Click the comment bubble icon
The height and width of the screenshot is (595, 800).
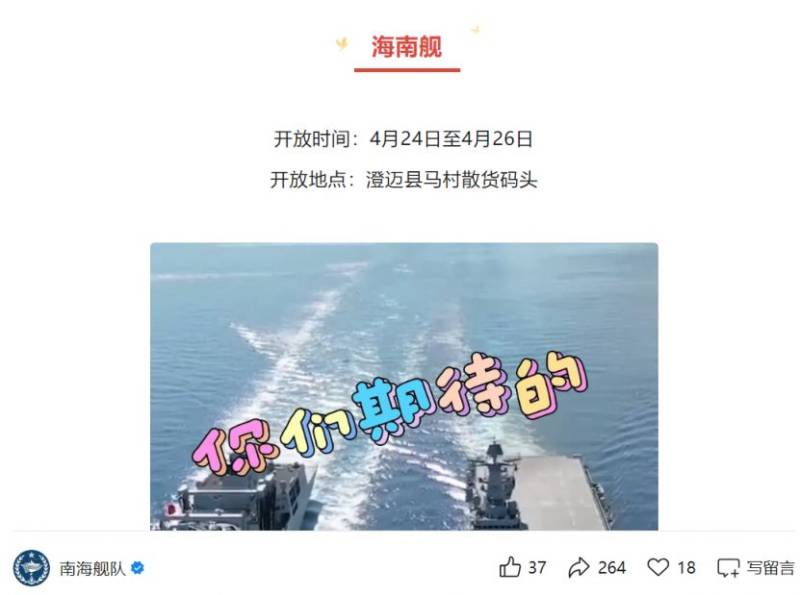tap(728, 568)
